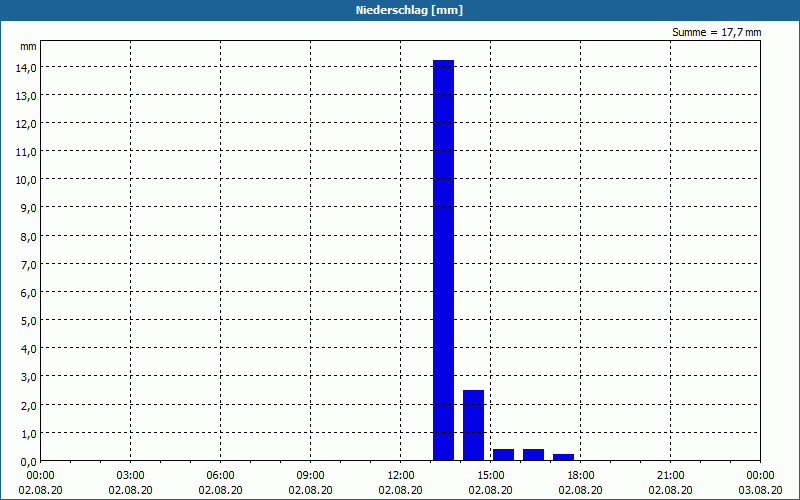Click the 0,0 y-axis label

point(26,462)
